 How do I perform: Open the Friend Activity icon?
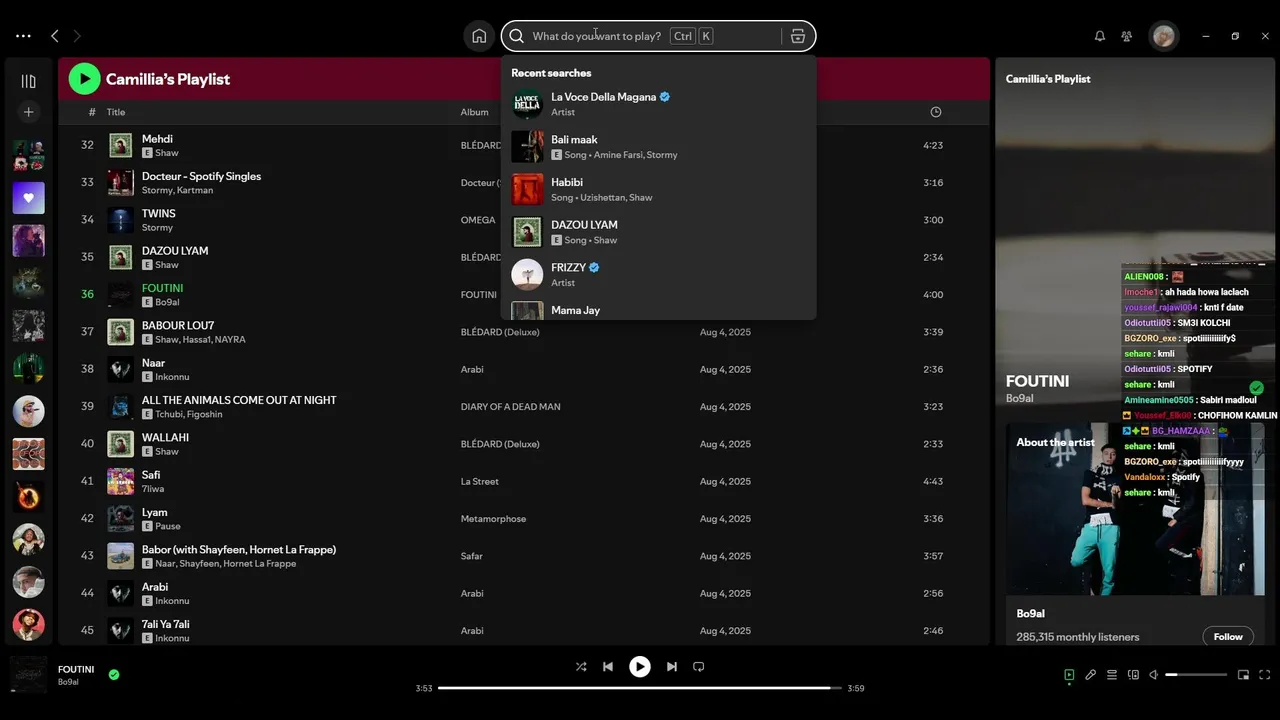(x=1127, y=36)
